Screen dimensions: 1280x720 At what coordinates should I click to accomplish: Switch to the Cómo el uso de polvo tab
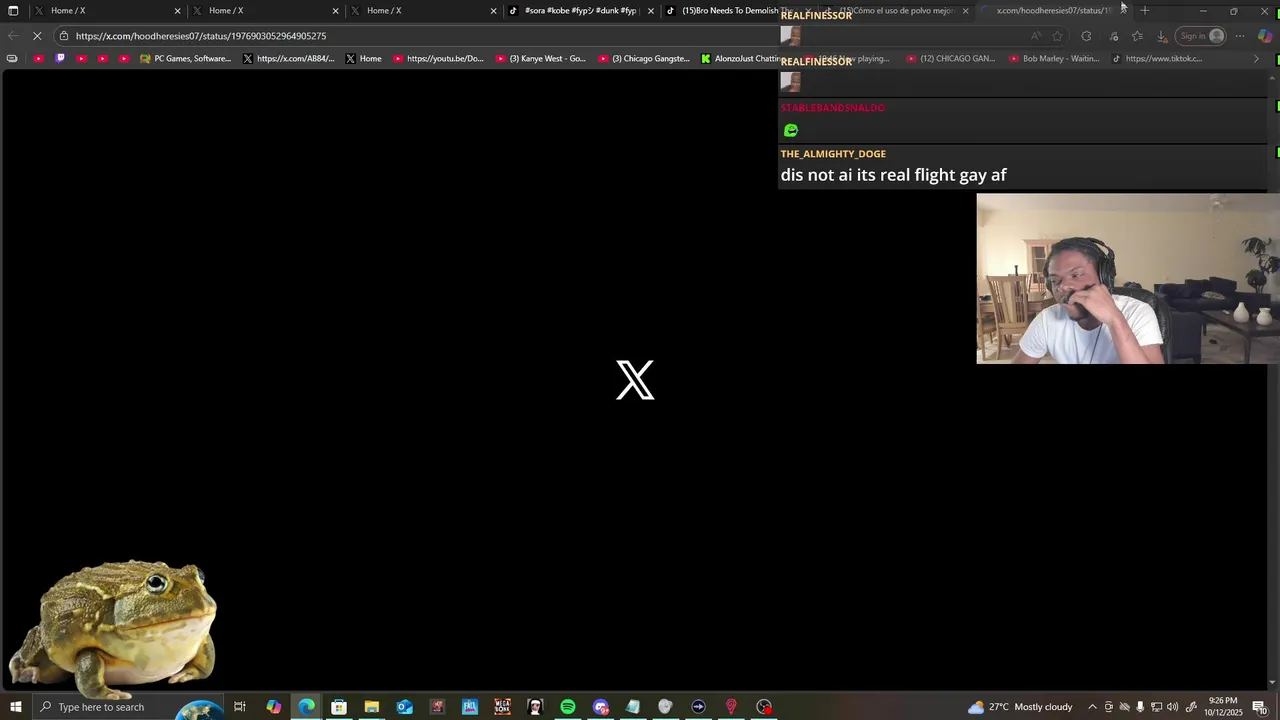click(x=895, y=11)
